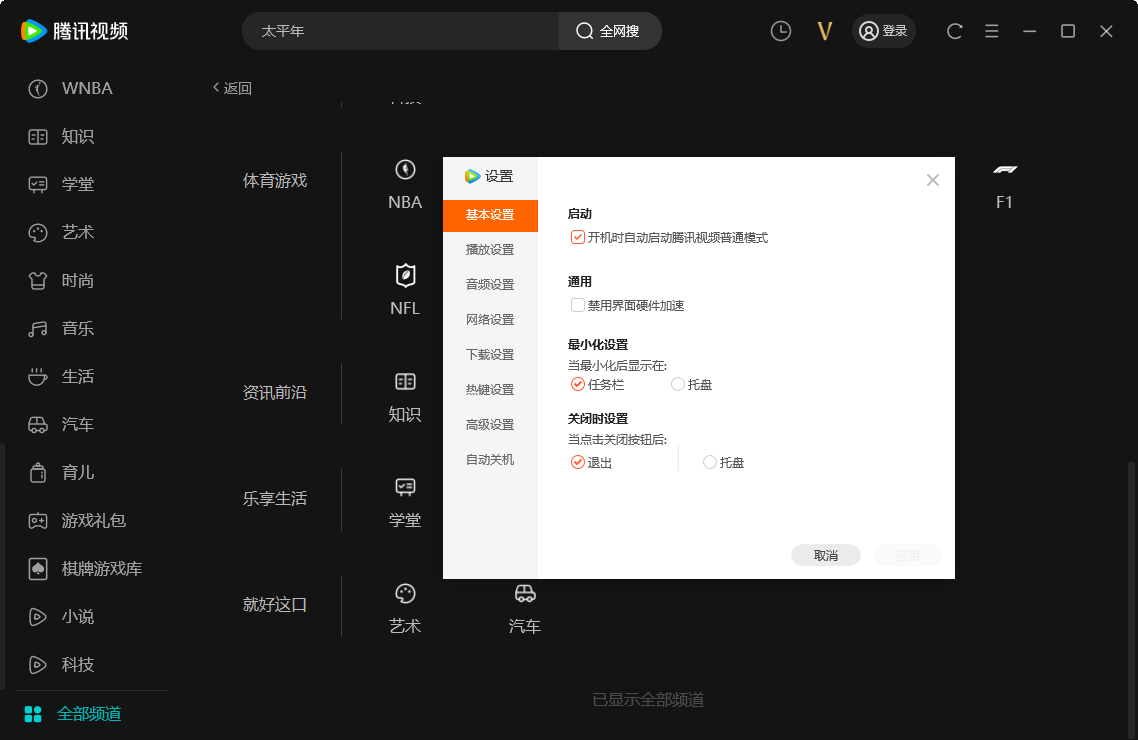Uncheck auto-start on boot option

point(577,236)
